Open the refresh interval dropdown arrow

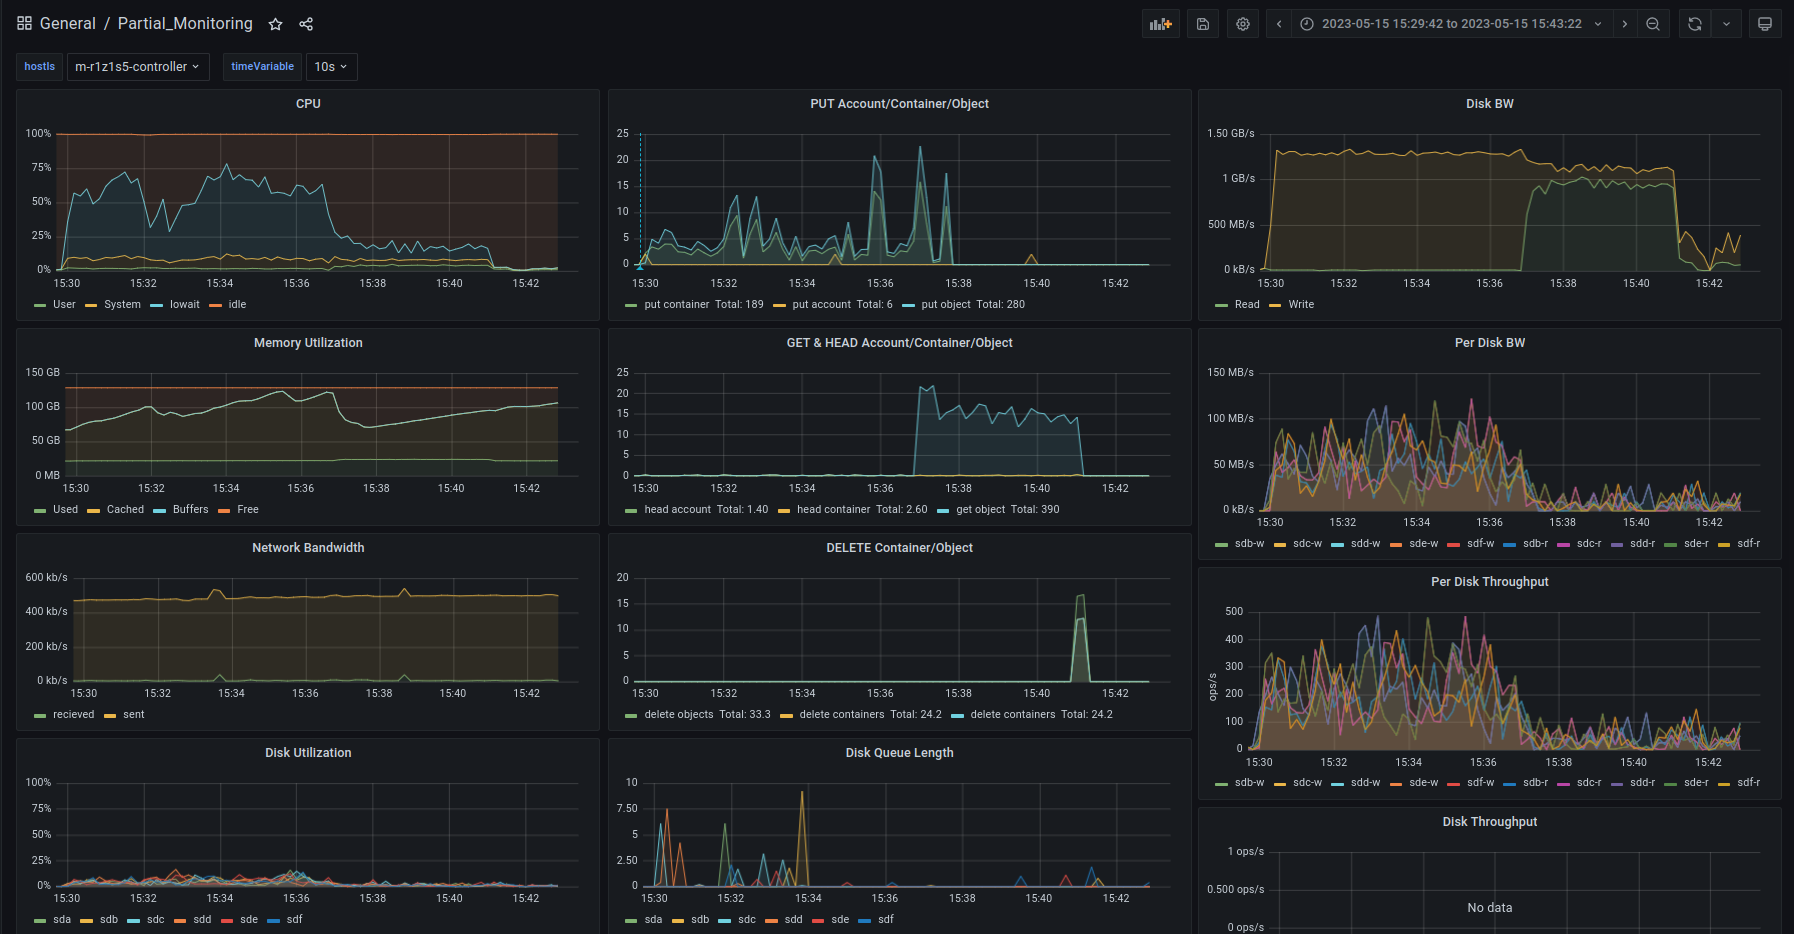[1726, 24]
